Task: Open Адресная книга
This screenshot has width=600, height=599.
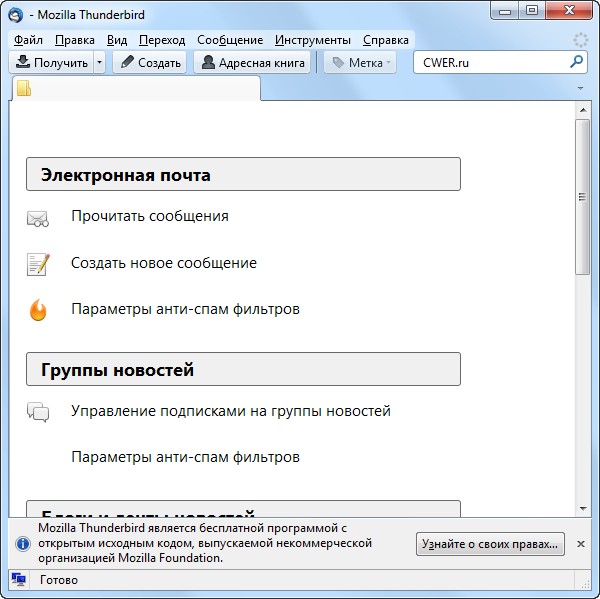Action: point(251,63)
